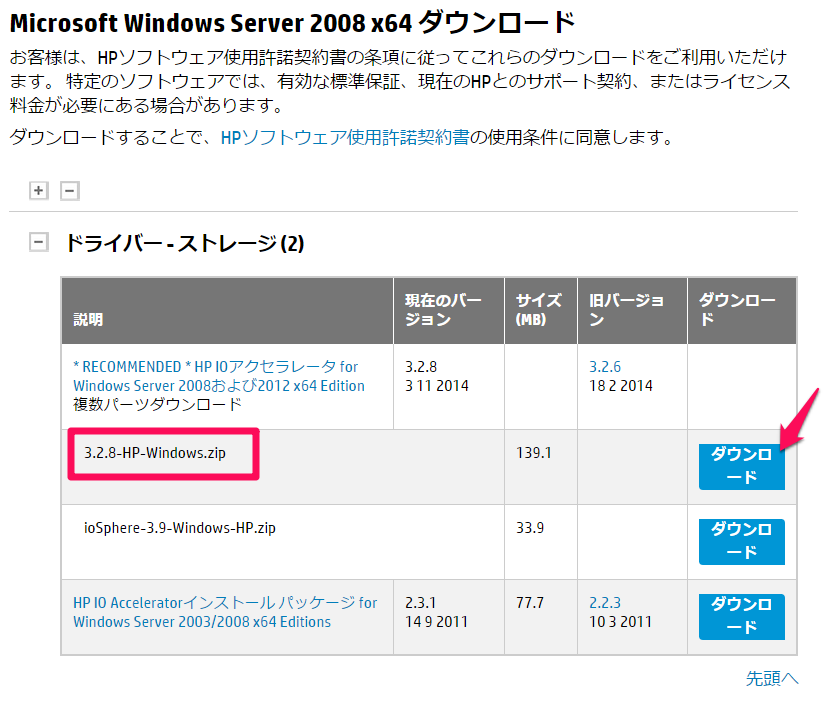Screen dimensions: 830x707
Task: Select the ioSphere-3.9-Windows-HP.zip file name
Action: (180, 528)
